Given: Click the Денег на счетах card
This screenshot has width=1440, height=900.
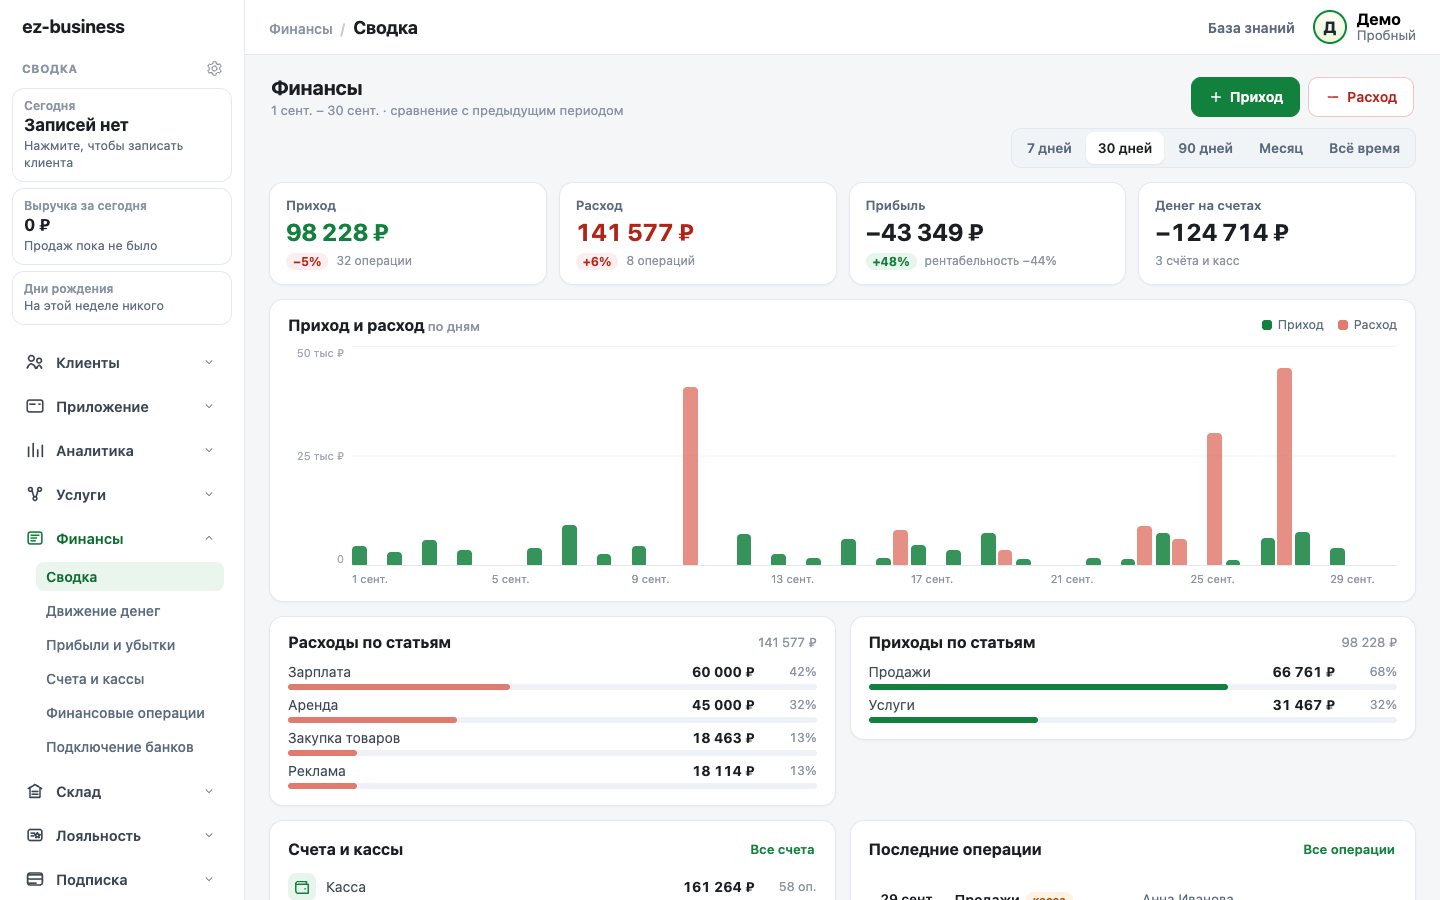Looking at the screenshot, I should [1277, 233].
